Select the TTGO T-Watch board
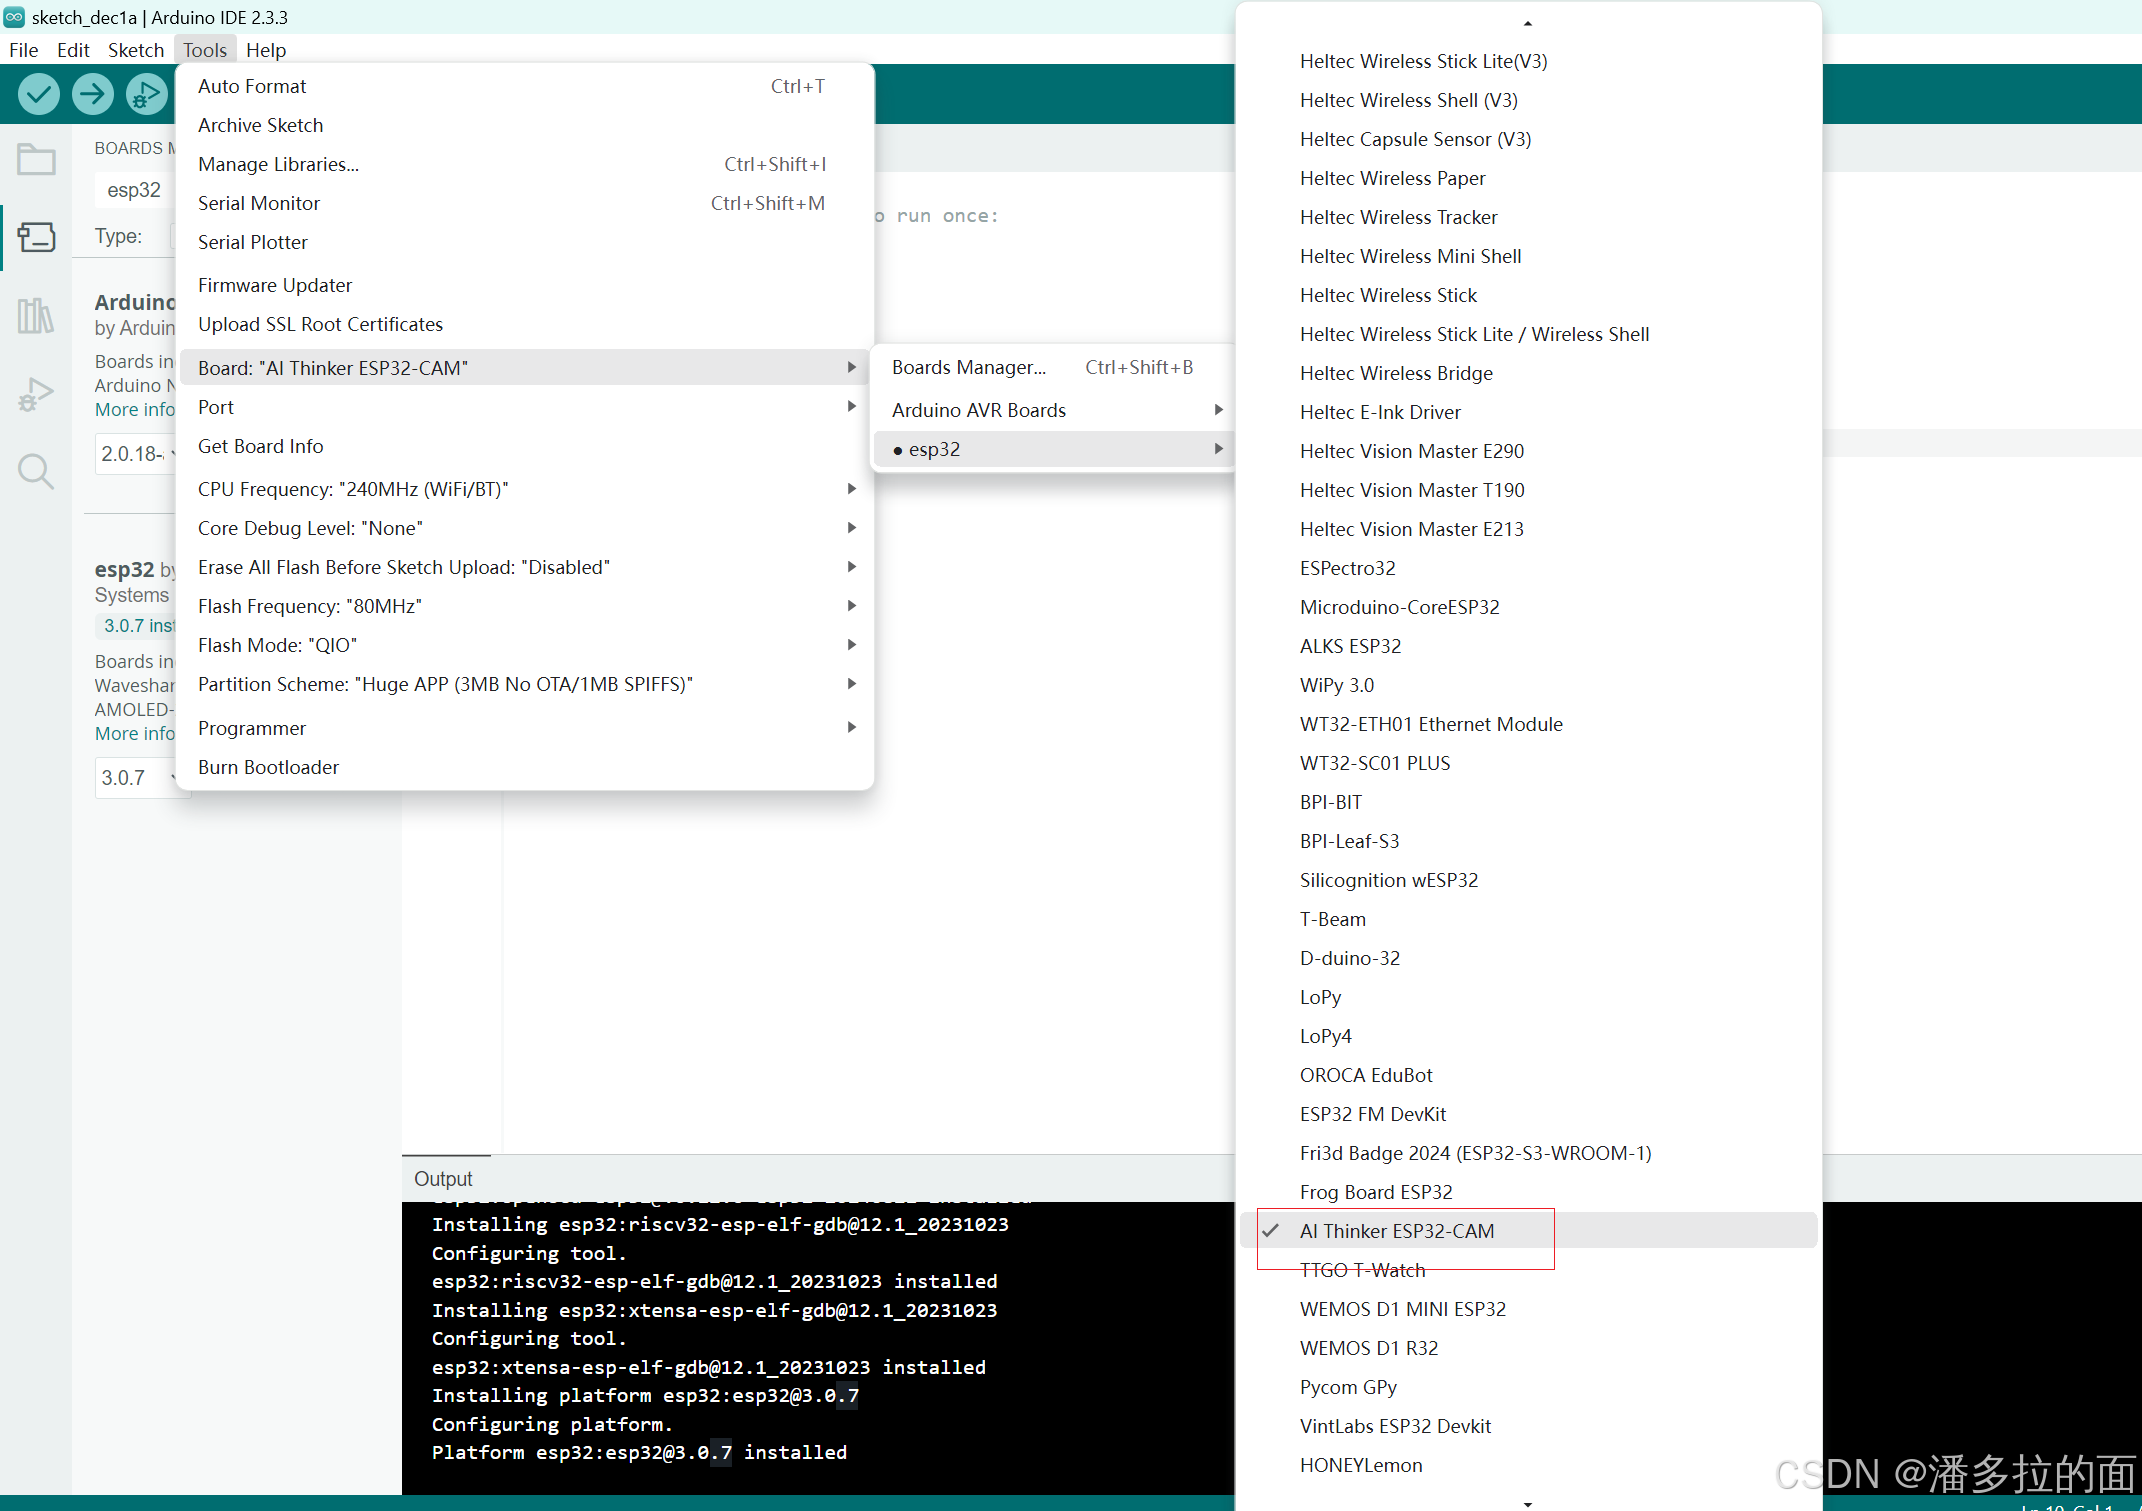The width and height of the screenshot is (2142, 1511). point(1362,1270)
